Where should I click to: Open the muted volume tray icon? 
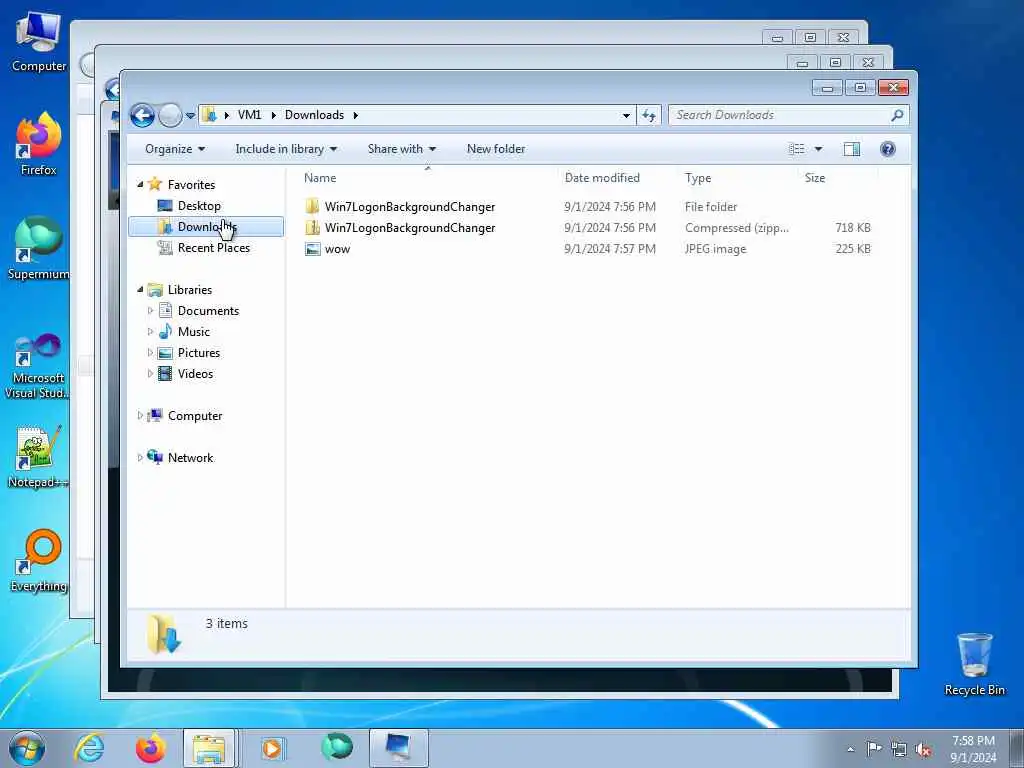tap(923, 749)
